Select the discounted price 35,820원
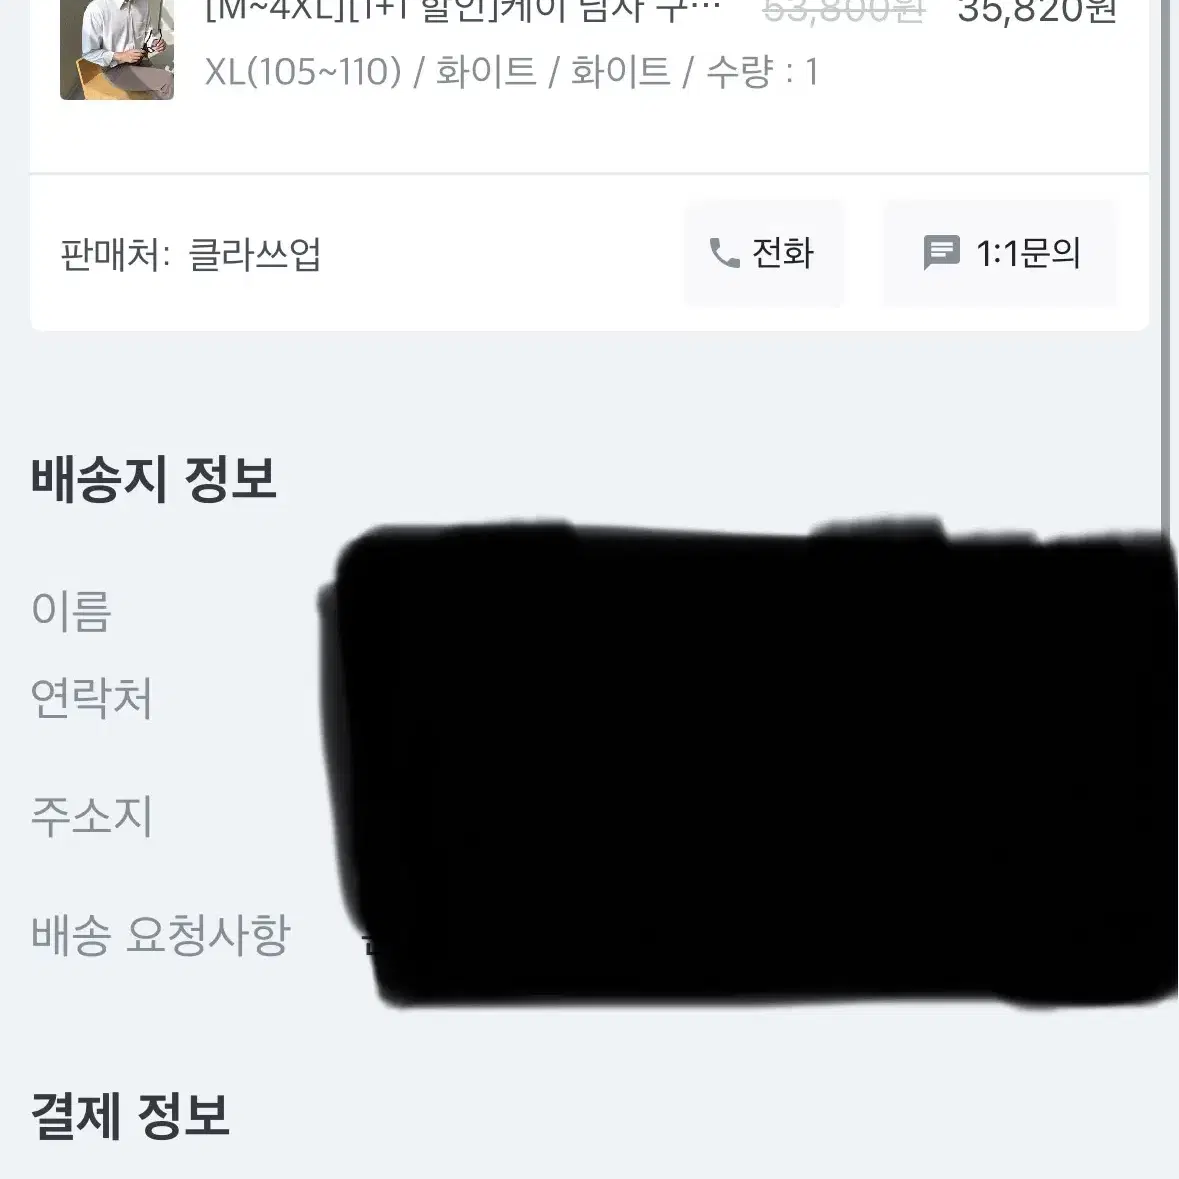Image resolution: width=1179 pixels, height=1179 pixels. 1037,12
